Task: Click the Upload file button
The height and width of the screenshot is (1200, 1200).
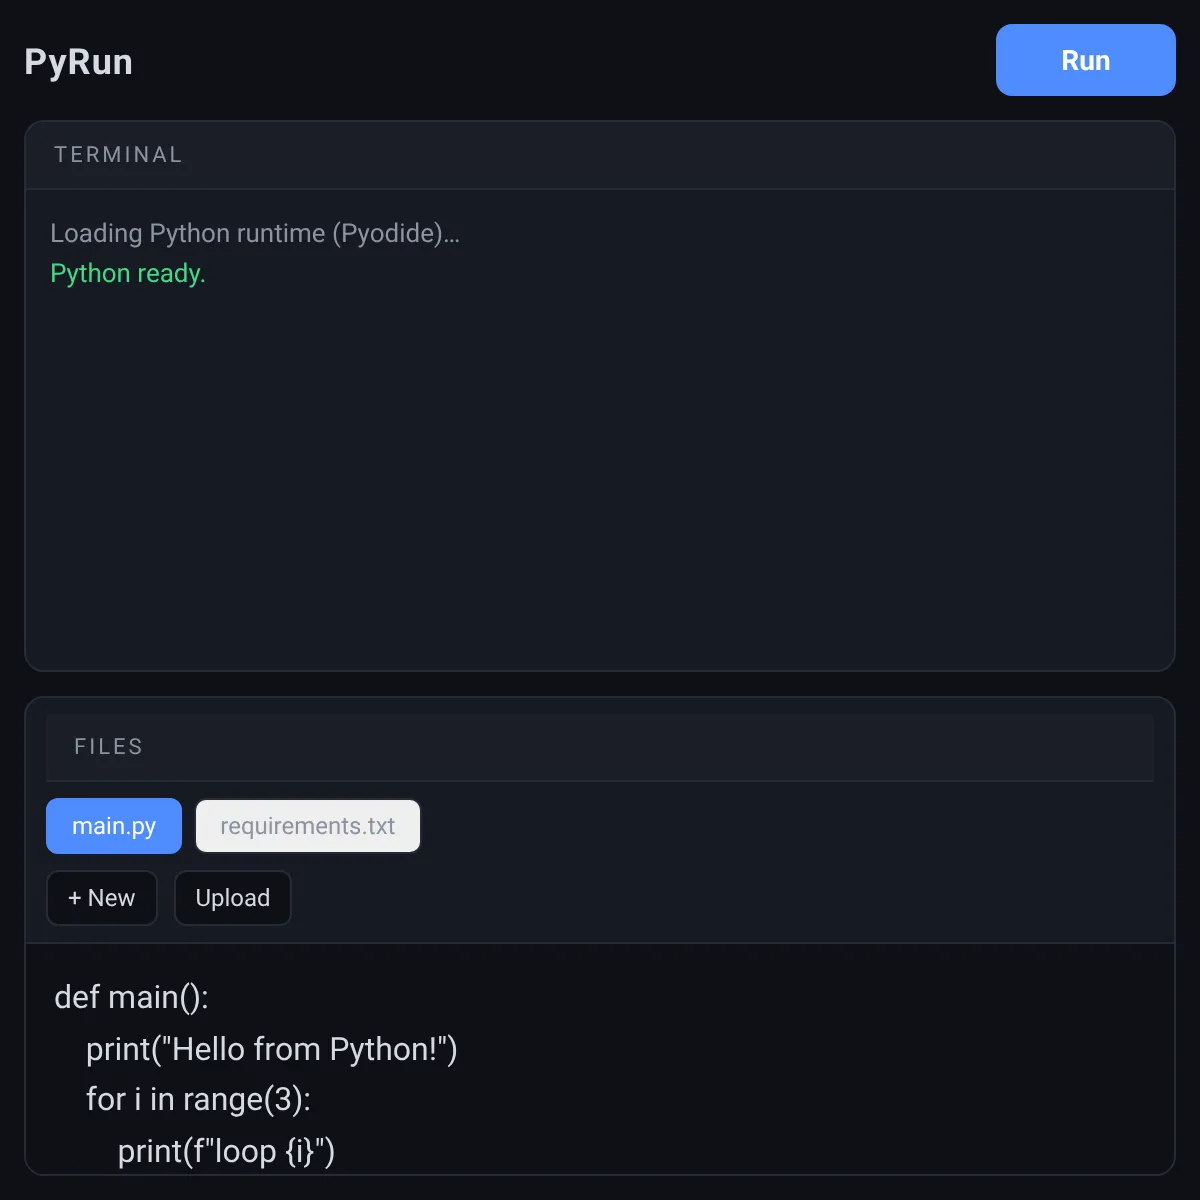Action: [x=233, y=898]
